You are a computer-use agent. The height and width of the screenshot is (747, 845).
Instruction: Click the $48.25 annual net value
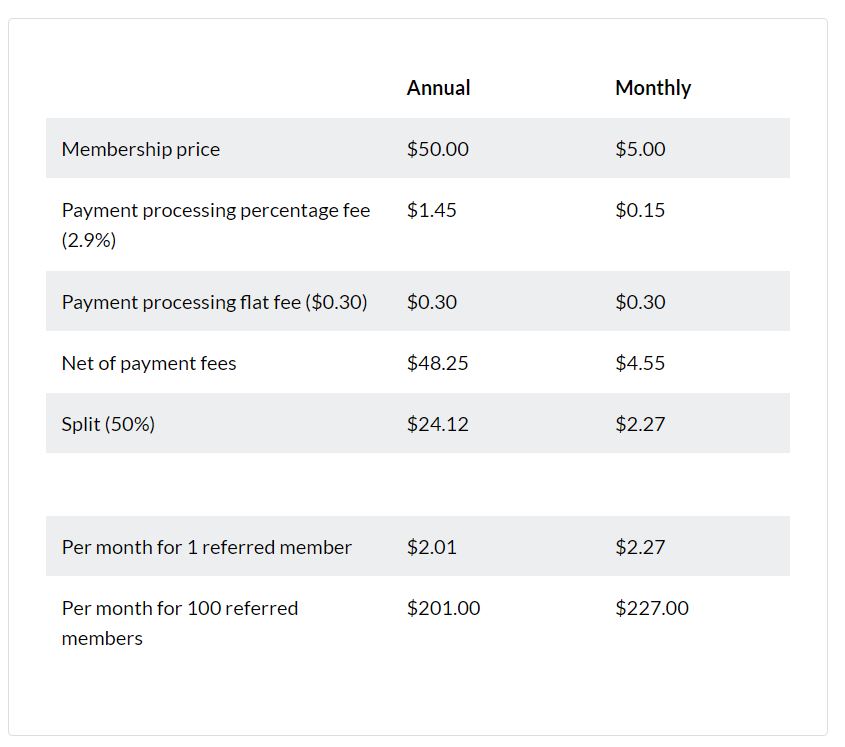point(437,363)
